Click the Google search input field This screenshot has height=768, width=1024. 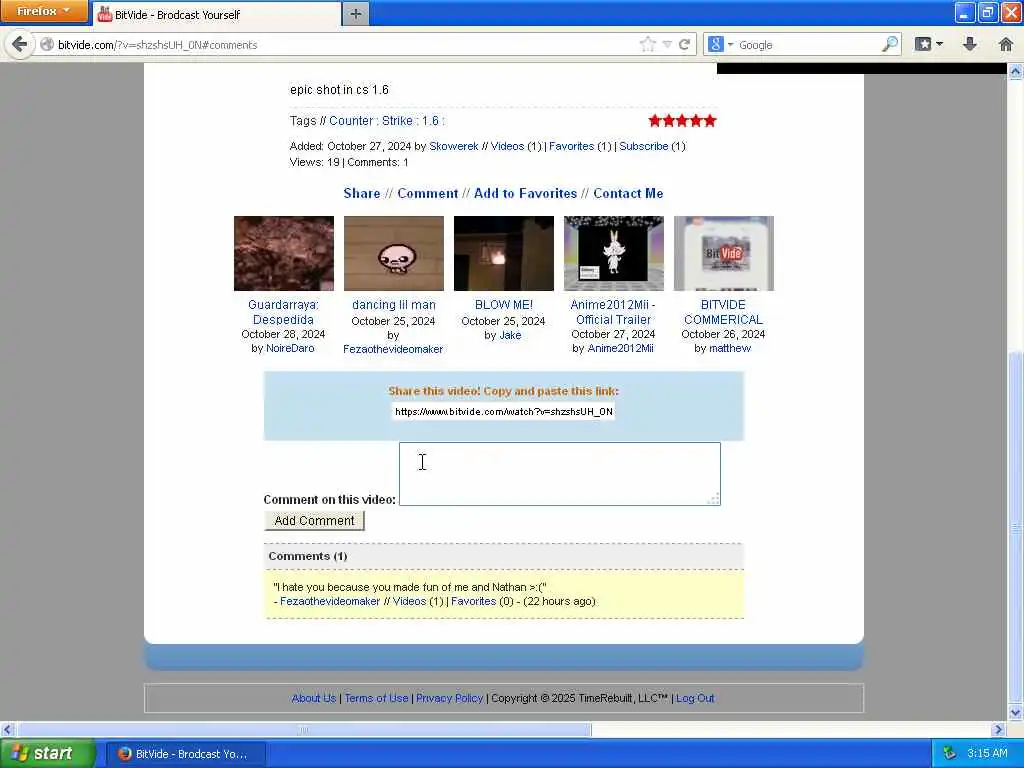pyautogui.click(x=808, y=45)
